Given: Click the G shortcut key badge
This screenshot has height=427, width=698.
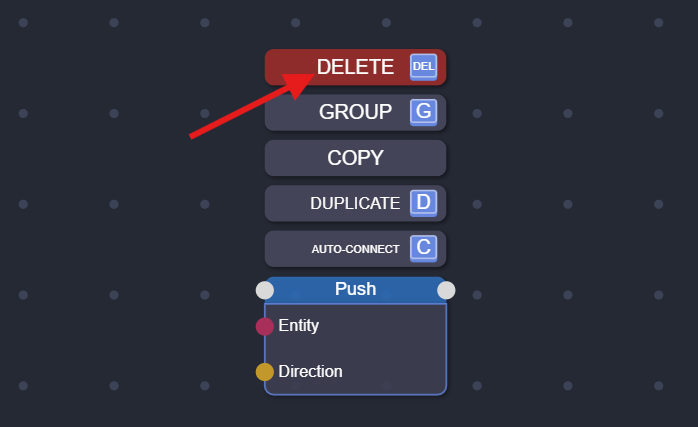Looking at the screenshot, I should pos(423,112).
